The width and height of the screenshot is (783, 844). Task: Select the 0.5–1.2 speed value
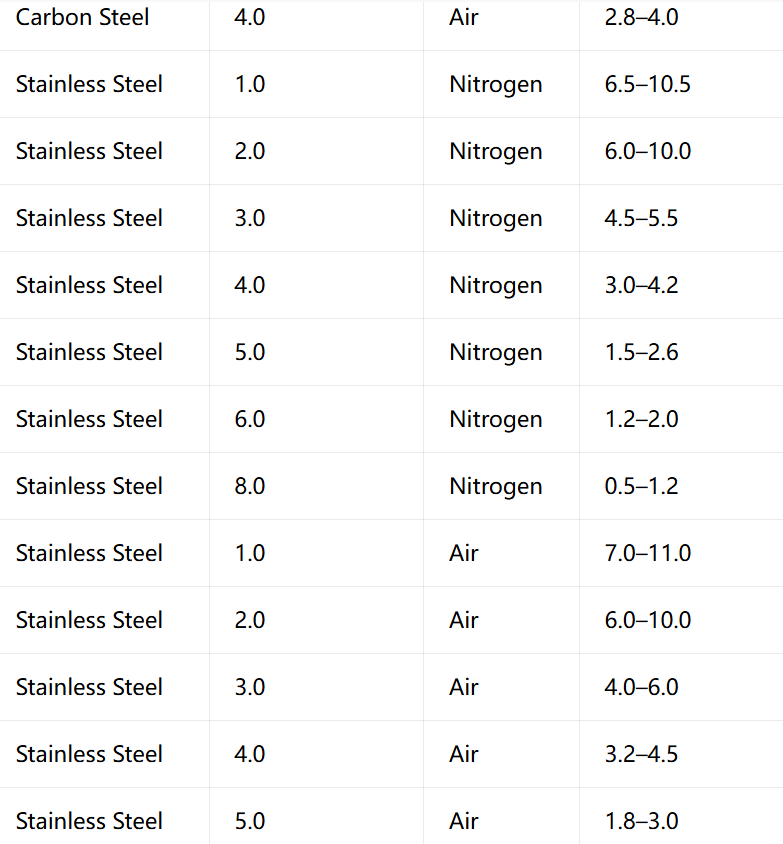tap(641, 487)
